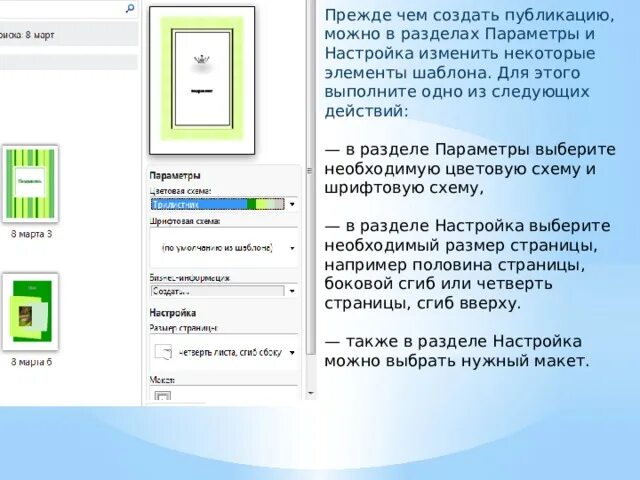The height and width of the screenshot is (480, 640).
Task: Click the Настройка section heading
Action: coord(173,313)
